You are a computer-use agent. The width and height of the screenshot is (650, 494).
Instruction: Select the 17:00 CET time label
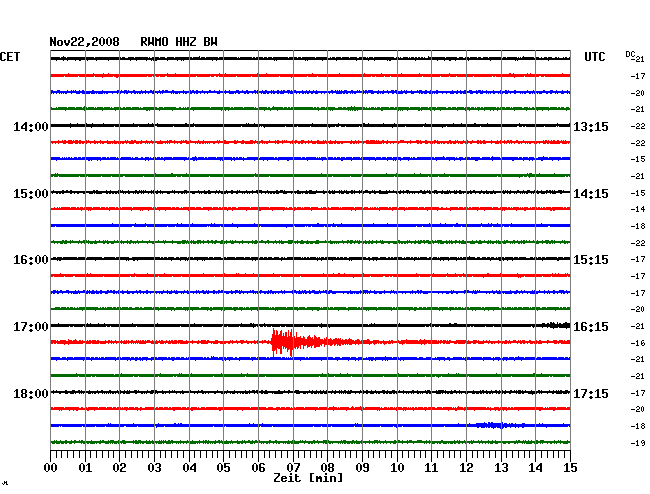[x=31, y=327]
